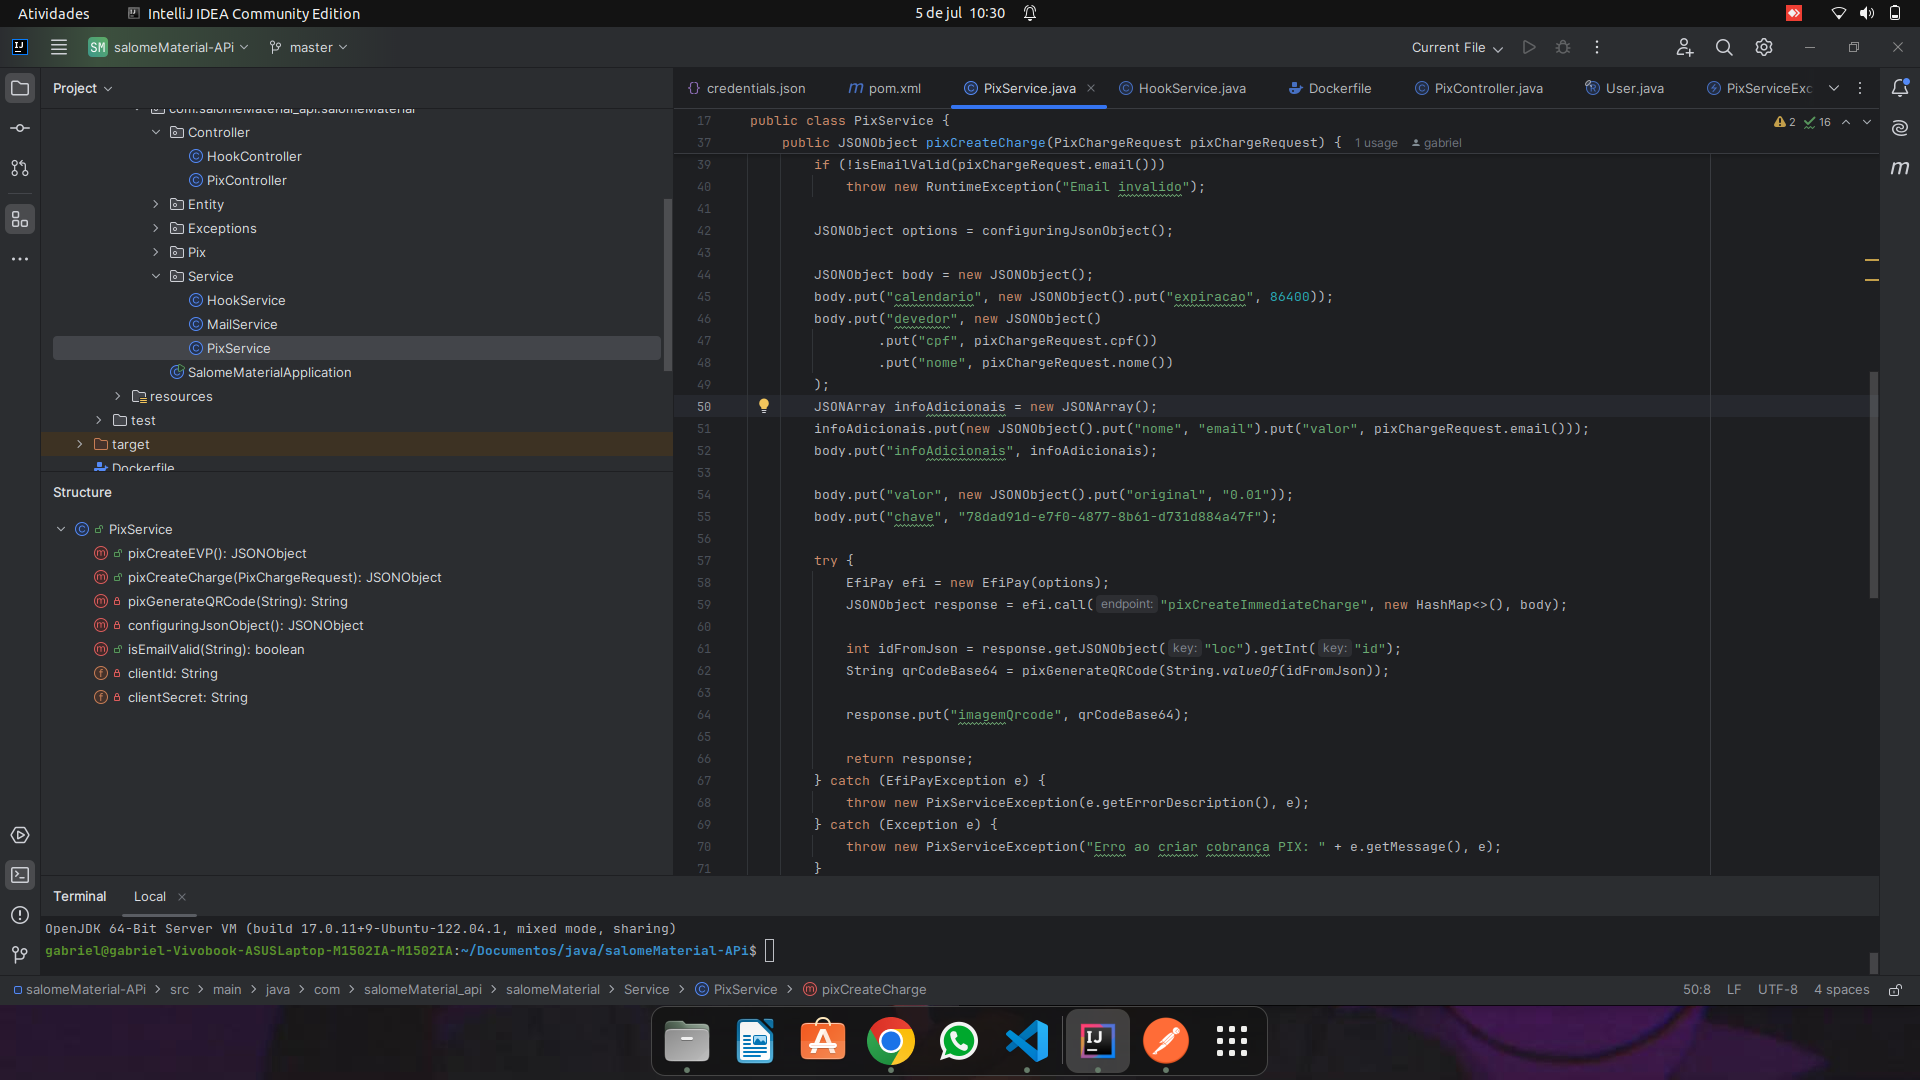Open Google Chrome from the dock
Image resolution: width=1920 pixels, height=1080 pixels.
pyautogui.click(x=890, y=1041)
